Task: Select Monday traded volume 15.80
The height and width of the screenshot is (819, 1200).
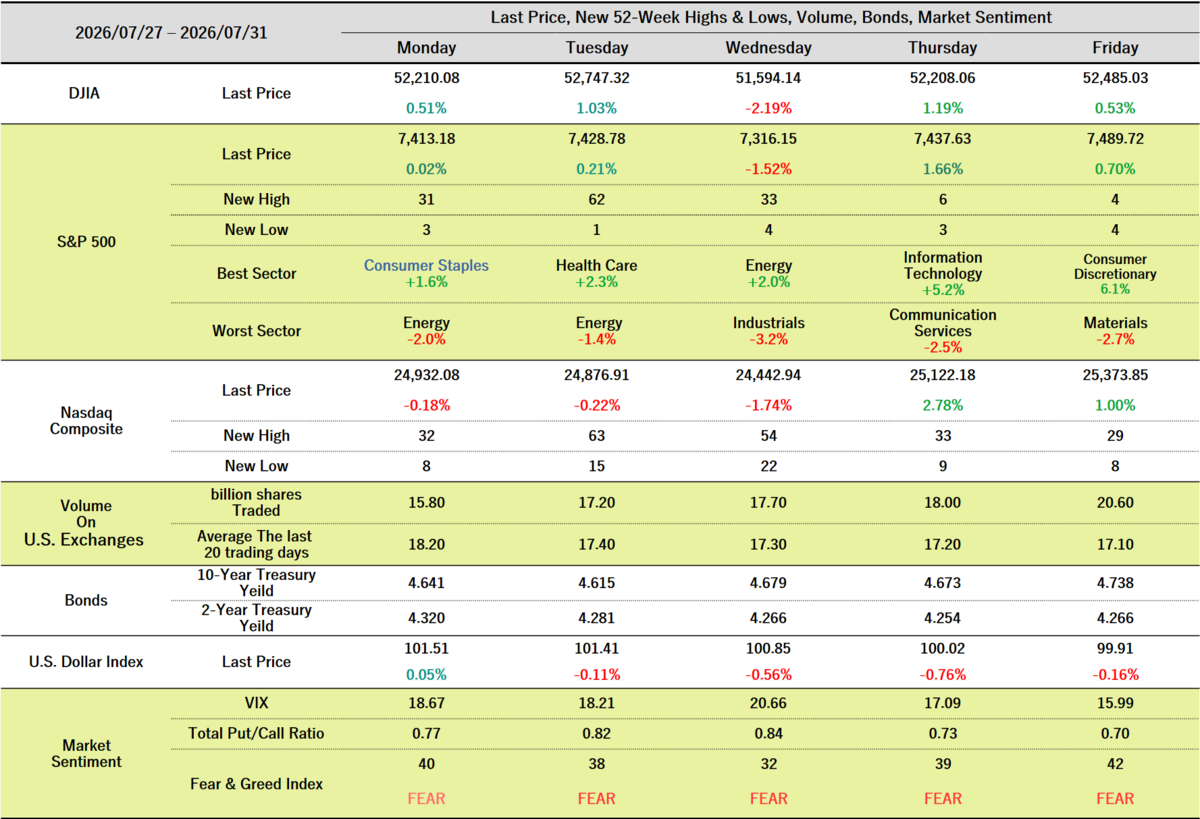Action: tap(427, 502)
